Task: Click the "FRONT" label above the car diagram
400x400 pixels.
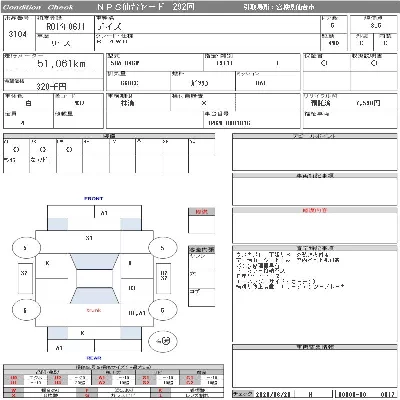Action: pyautogui.click(x=94, y=199)
